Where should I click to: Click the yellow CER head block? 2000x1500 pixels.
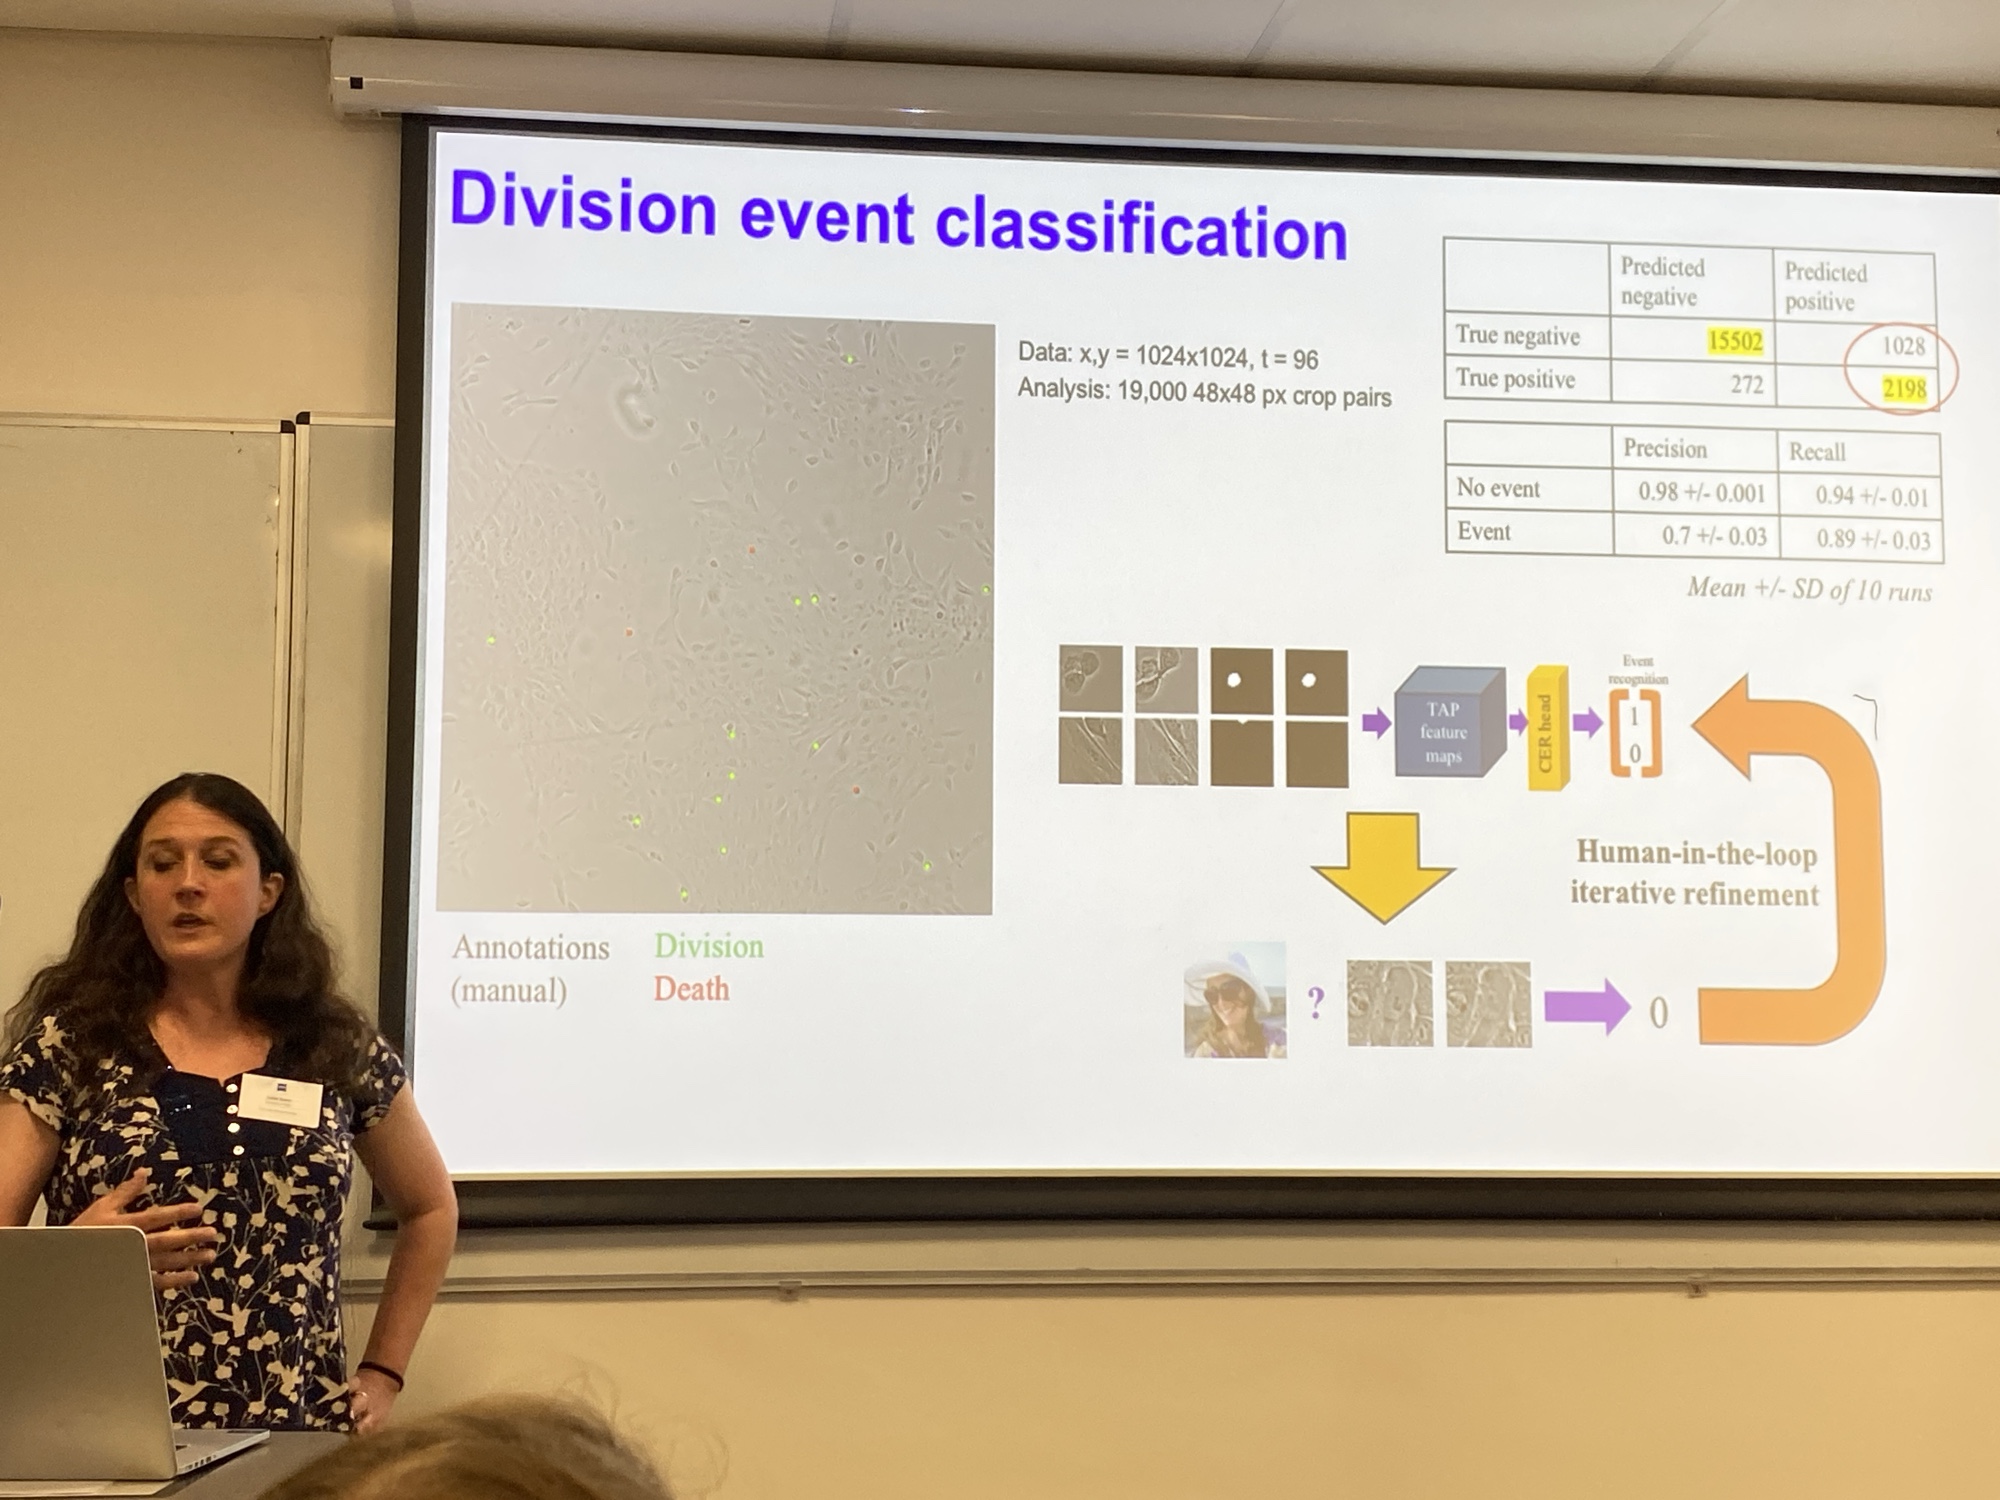1546,728
